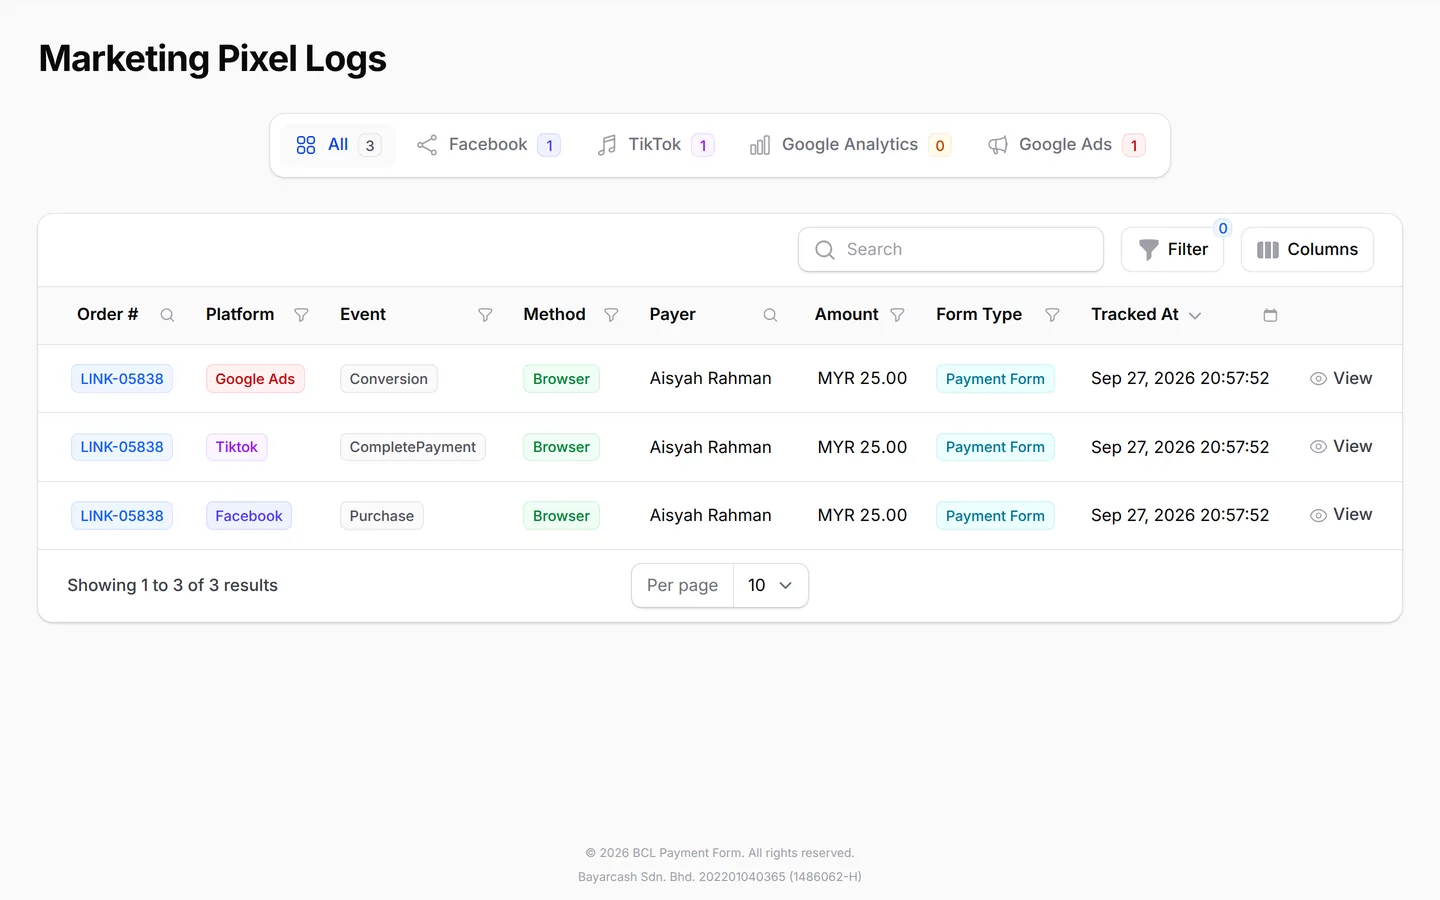Click Showing 1 to 3 of 3 results
The width and height of the screenshot is (1440, 900).
pos(172,585)
